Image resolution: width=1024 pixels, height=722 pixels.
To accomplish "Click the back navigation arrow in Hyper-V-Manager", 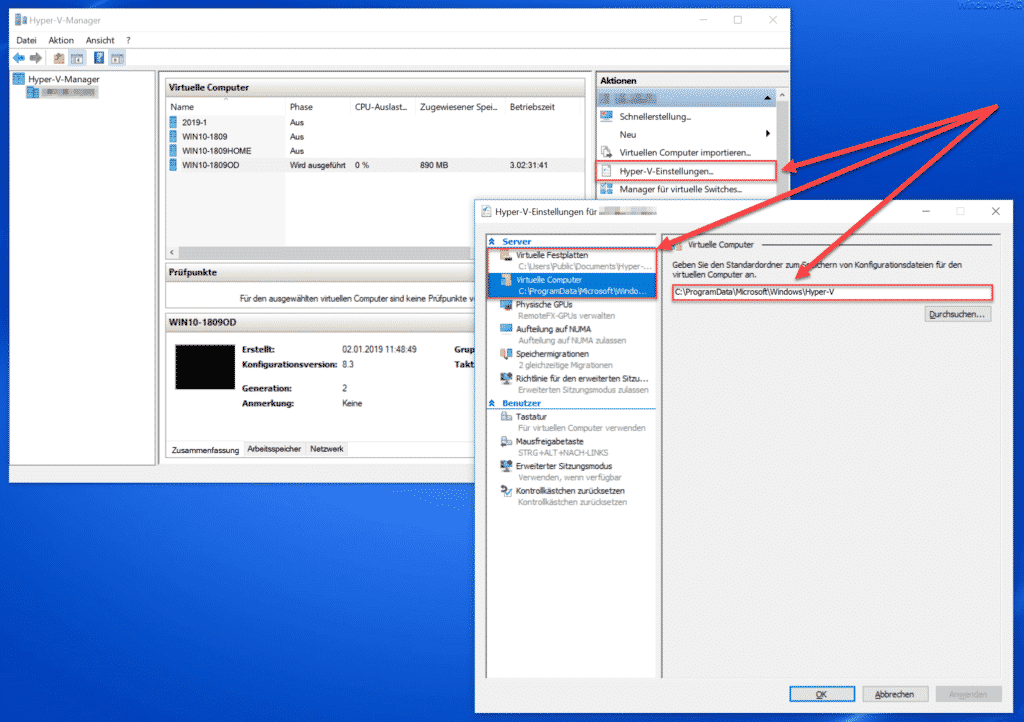I will click(18, 57).
